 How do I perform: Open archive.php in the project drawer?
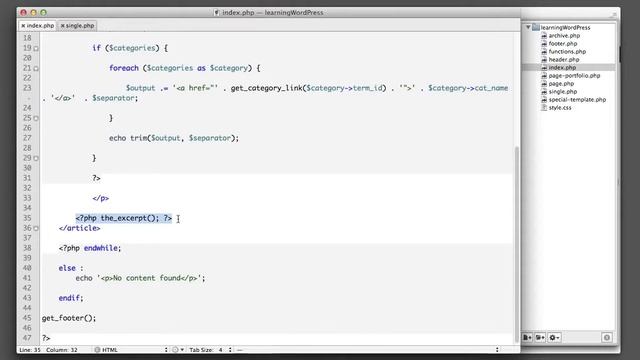(x=564, y=36)
